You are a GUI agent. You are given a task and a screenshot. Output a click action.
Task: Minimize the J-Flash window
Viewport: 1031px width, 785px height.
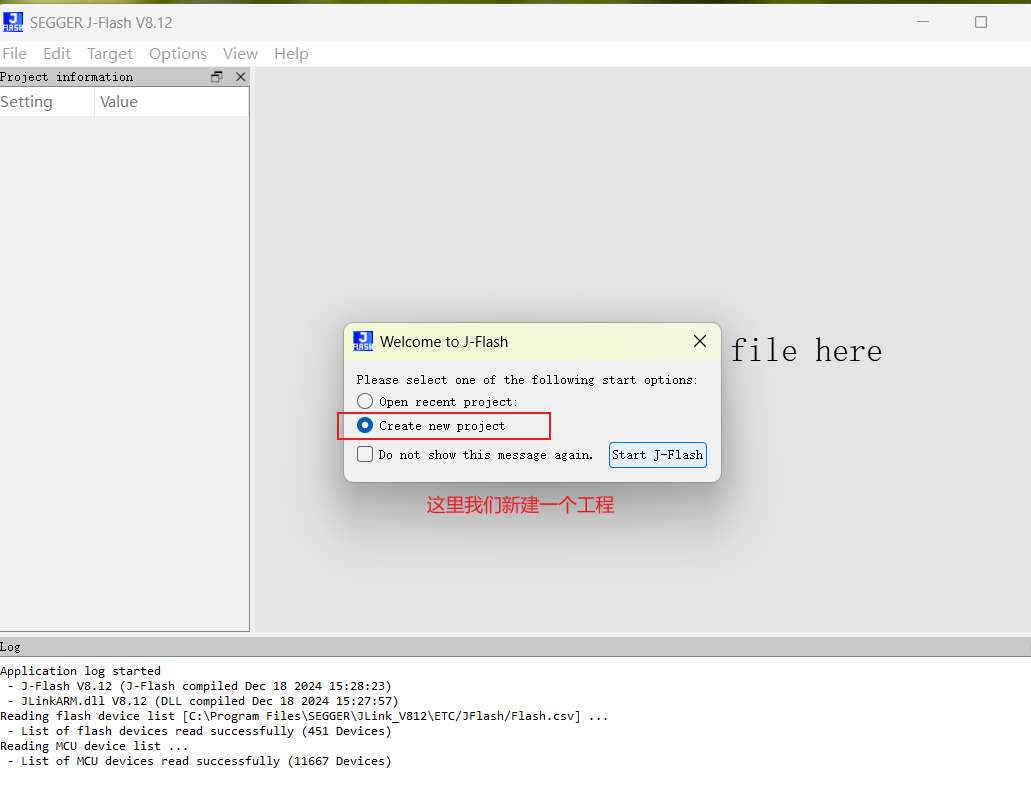(923, 22)
